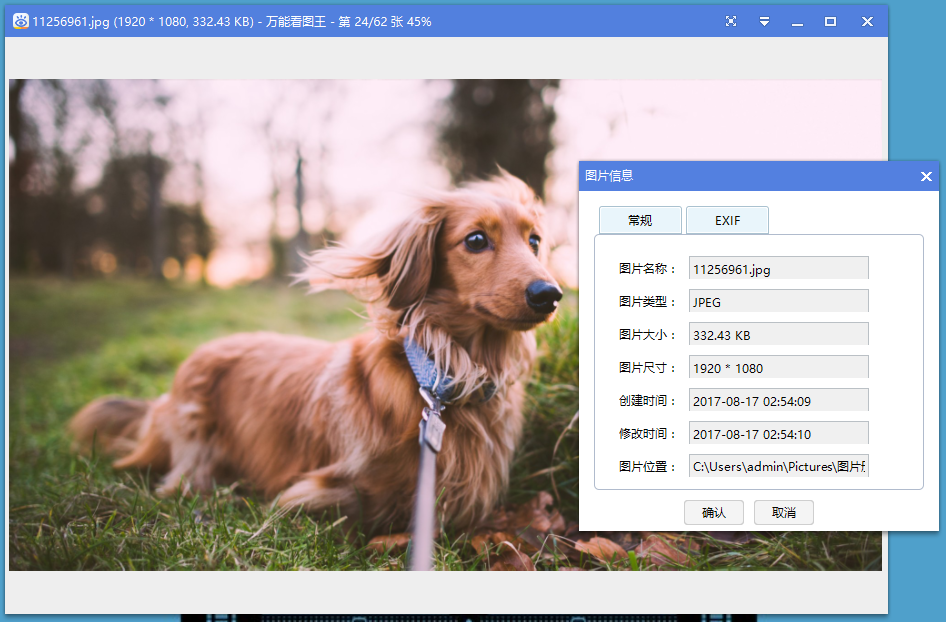
Task: Click the 确认 button
Action: 714,512
